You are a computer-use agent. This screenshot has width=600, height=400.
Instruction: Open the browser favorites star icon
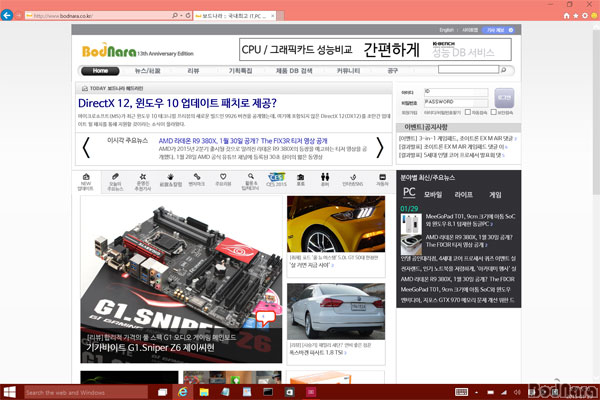(576, 16)
